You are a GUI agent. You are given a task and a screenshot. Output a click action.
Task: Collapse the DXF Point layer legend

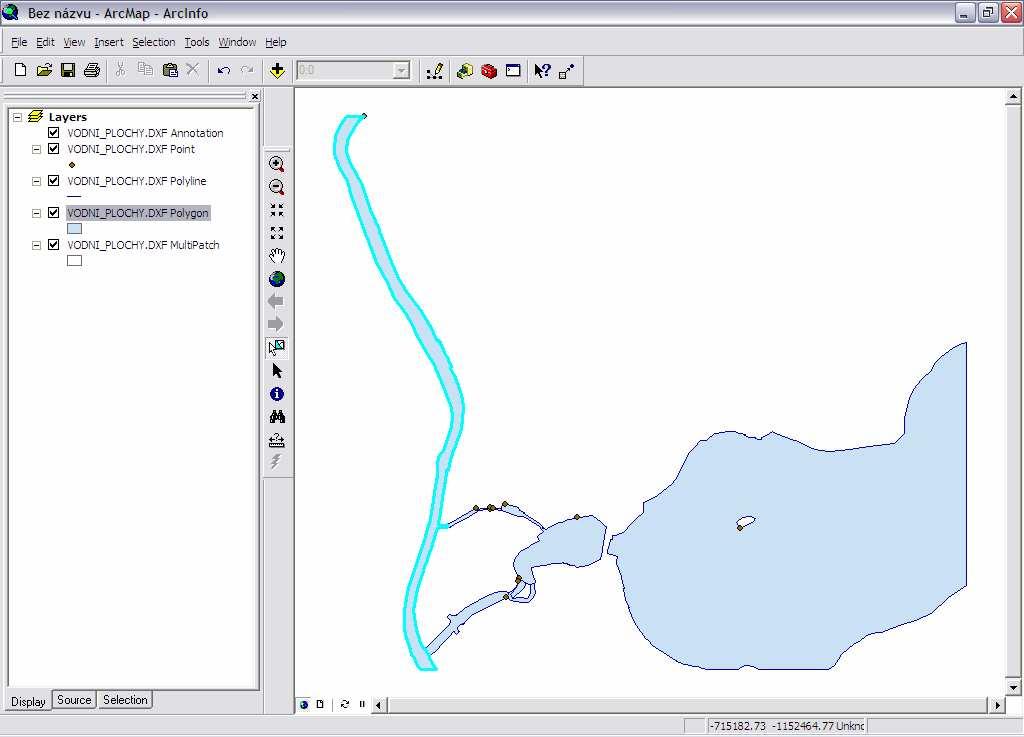coord(37,149)
